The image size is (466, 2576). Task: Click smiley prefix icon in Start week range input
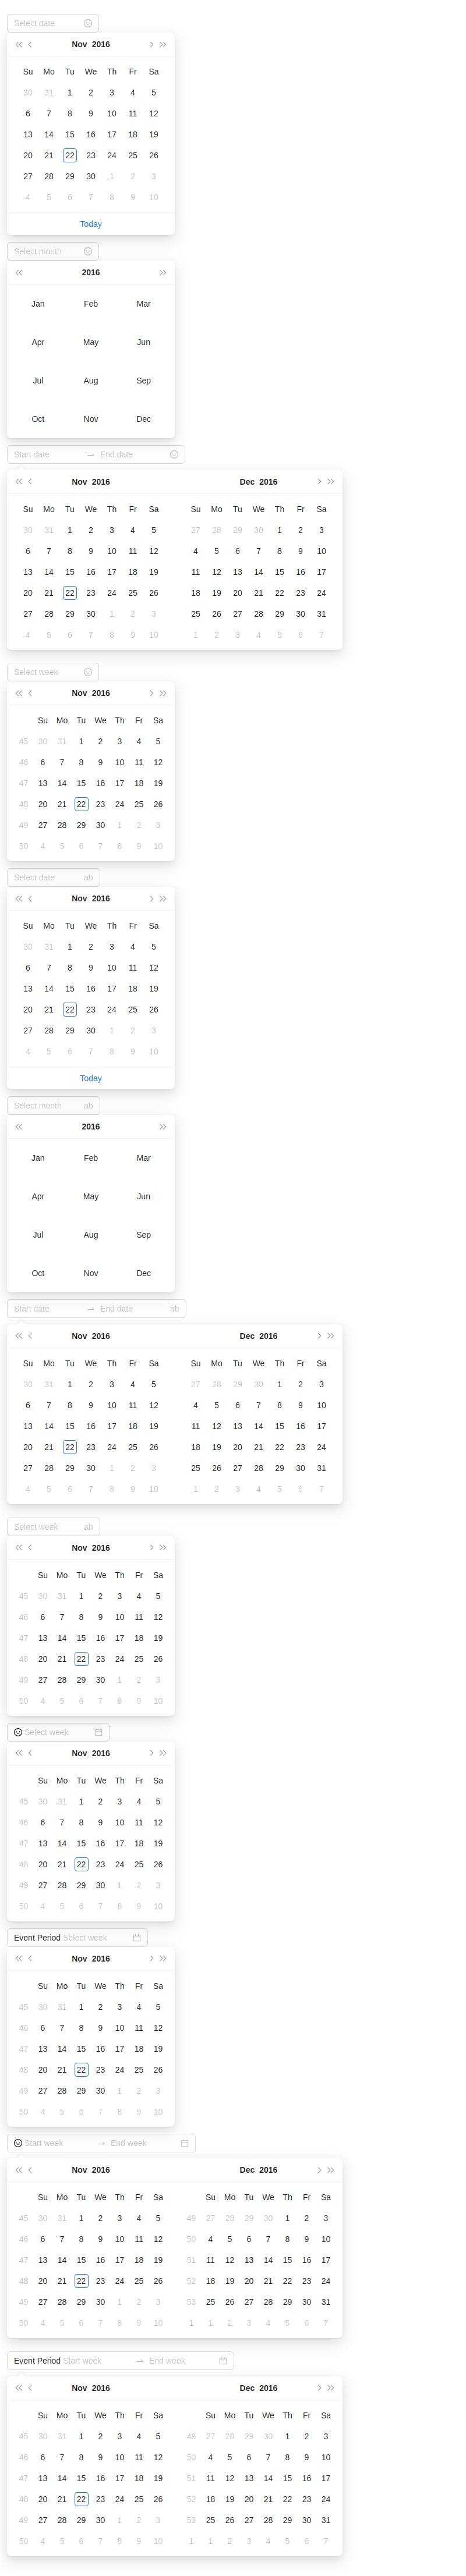click(x=18, y=2143)
